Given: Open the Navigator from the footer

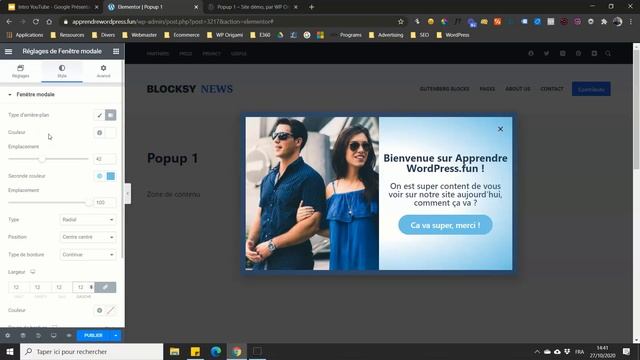Looking at the screenshot, I should coord(23,336).
